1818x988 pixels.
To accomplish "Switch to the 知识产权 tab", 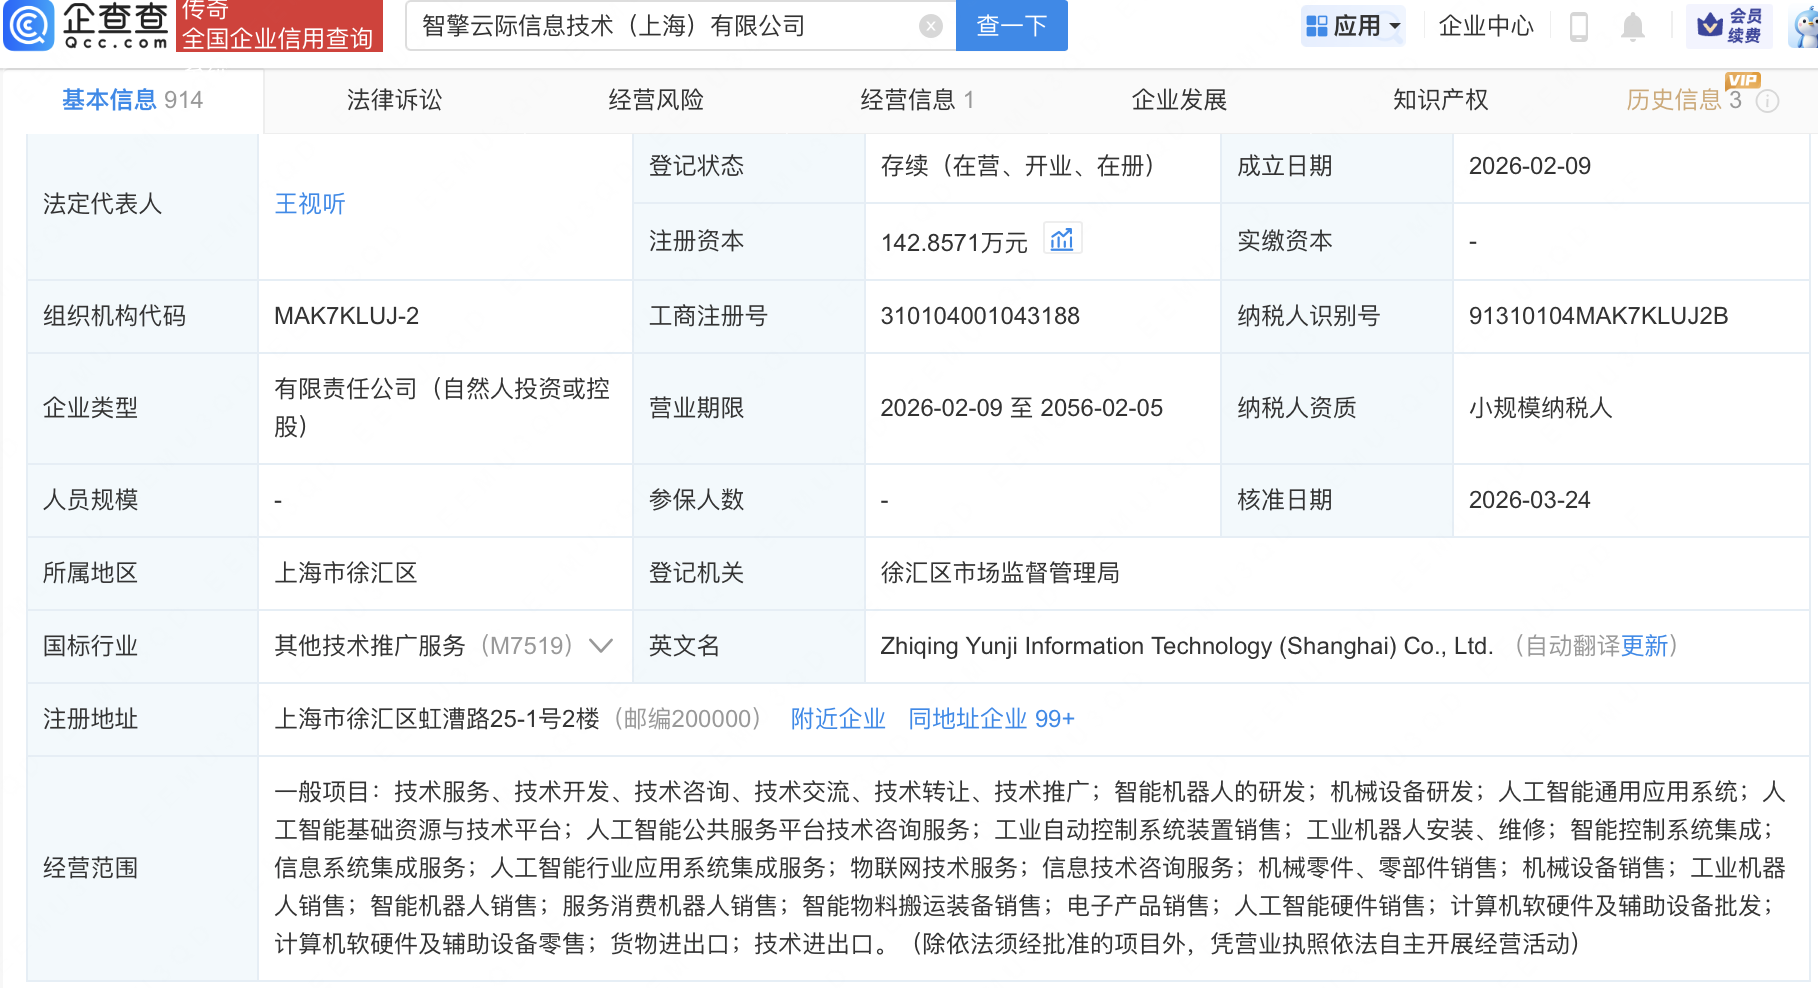I will coord(1440,100).
